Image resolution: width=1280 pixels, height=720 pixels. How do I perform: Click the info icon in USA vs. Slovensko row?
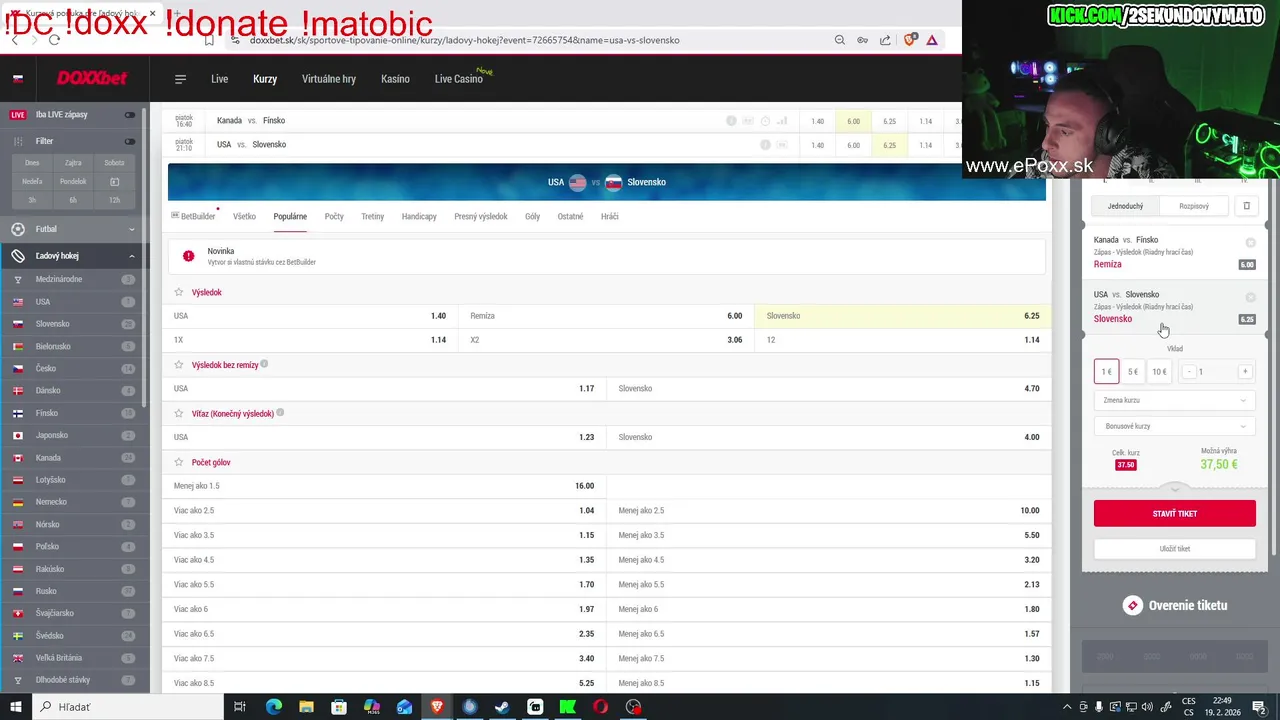(765, 145)
